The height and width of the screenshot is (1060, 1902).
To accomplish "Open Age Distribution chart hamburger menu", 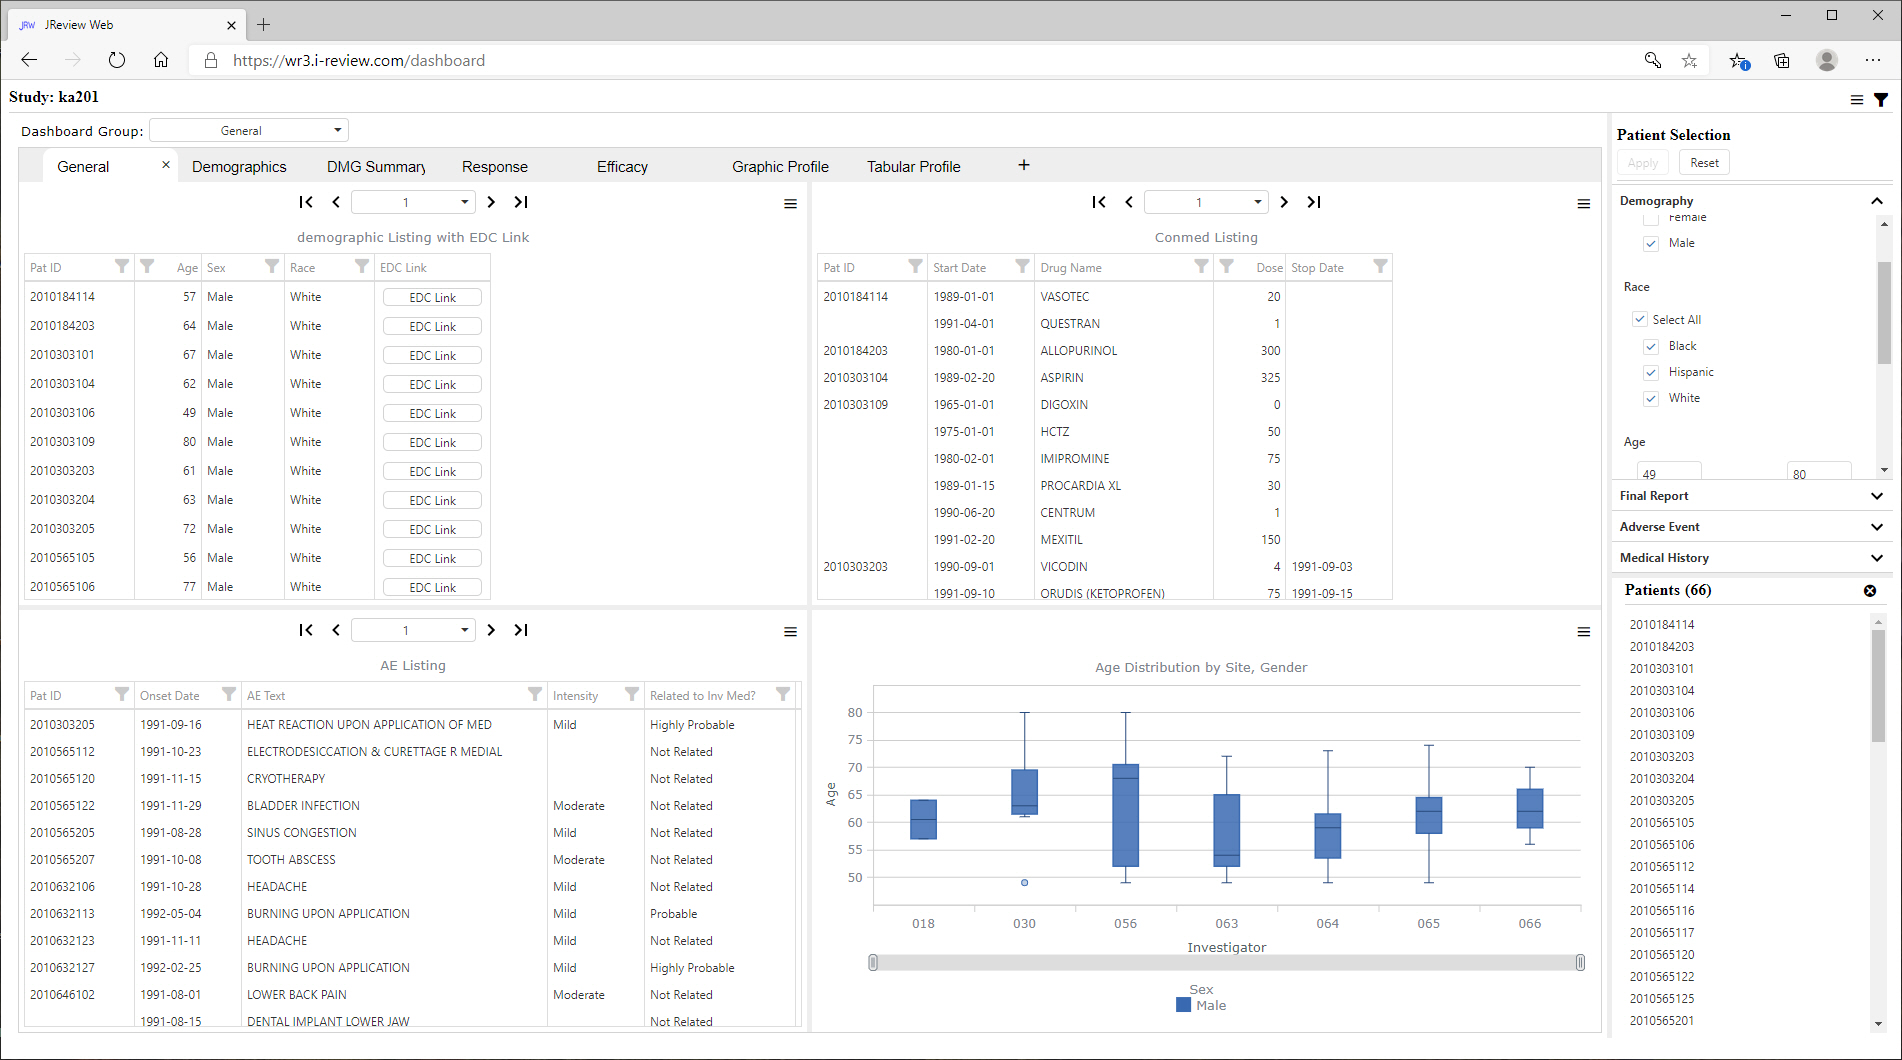I will [1583, 632].
